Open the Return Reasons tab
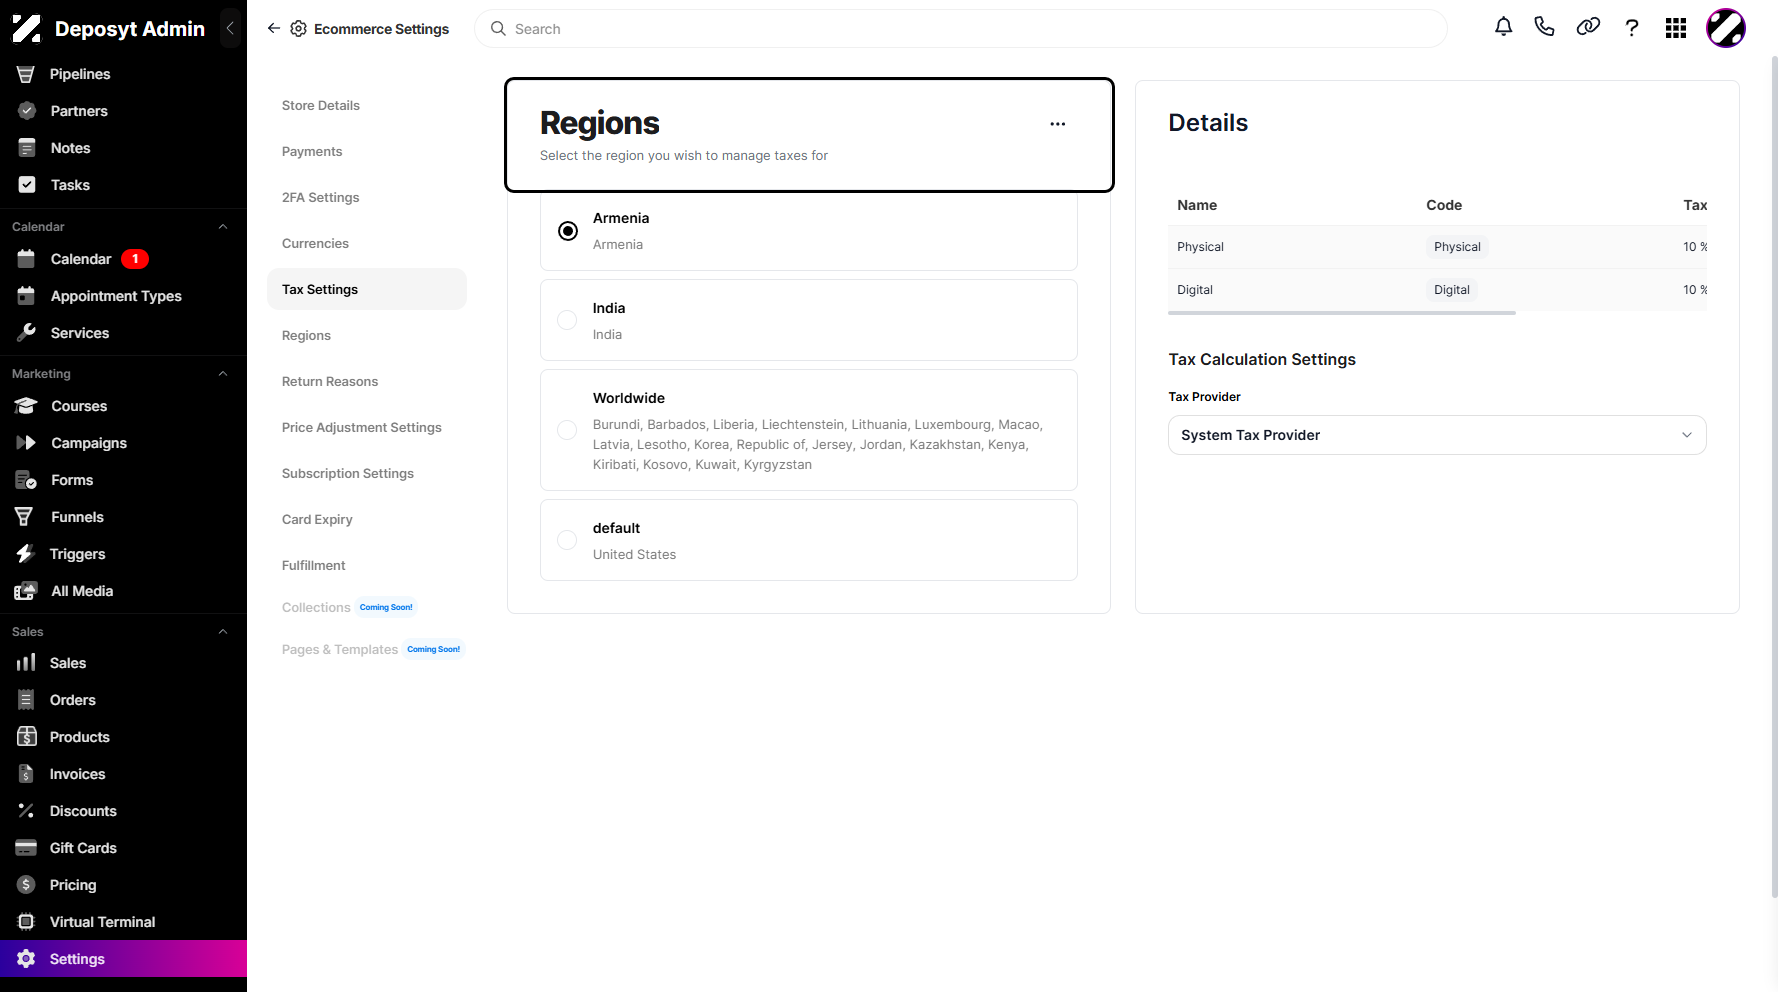 coord(330,381)
